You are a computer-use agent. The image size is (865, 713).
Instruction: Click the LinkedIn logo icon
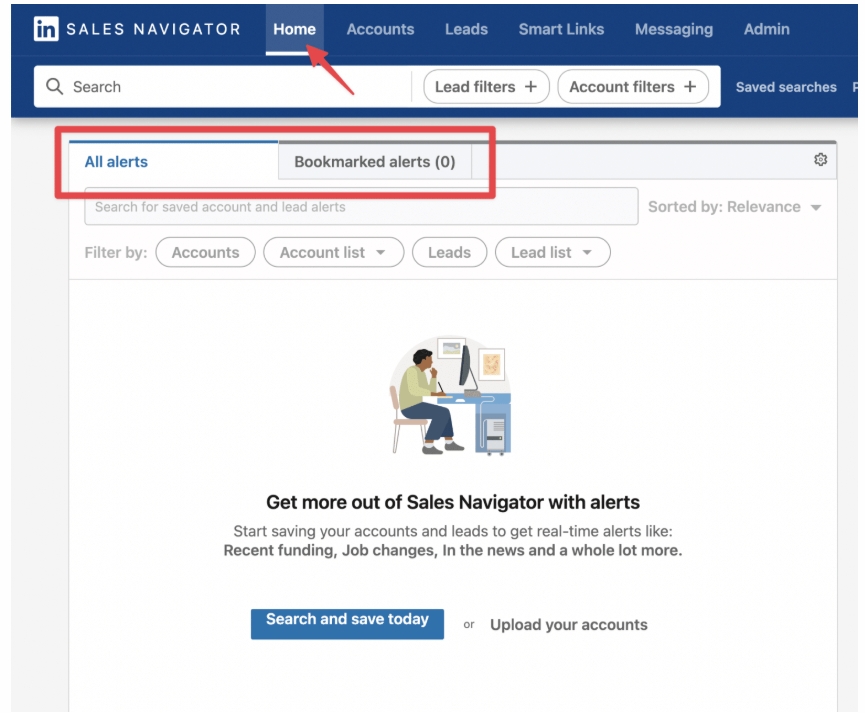(x=46, y=29)
